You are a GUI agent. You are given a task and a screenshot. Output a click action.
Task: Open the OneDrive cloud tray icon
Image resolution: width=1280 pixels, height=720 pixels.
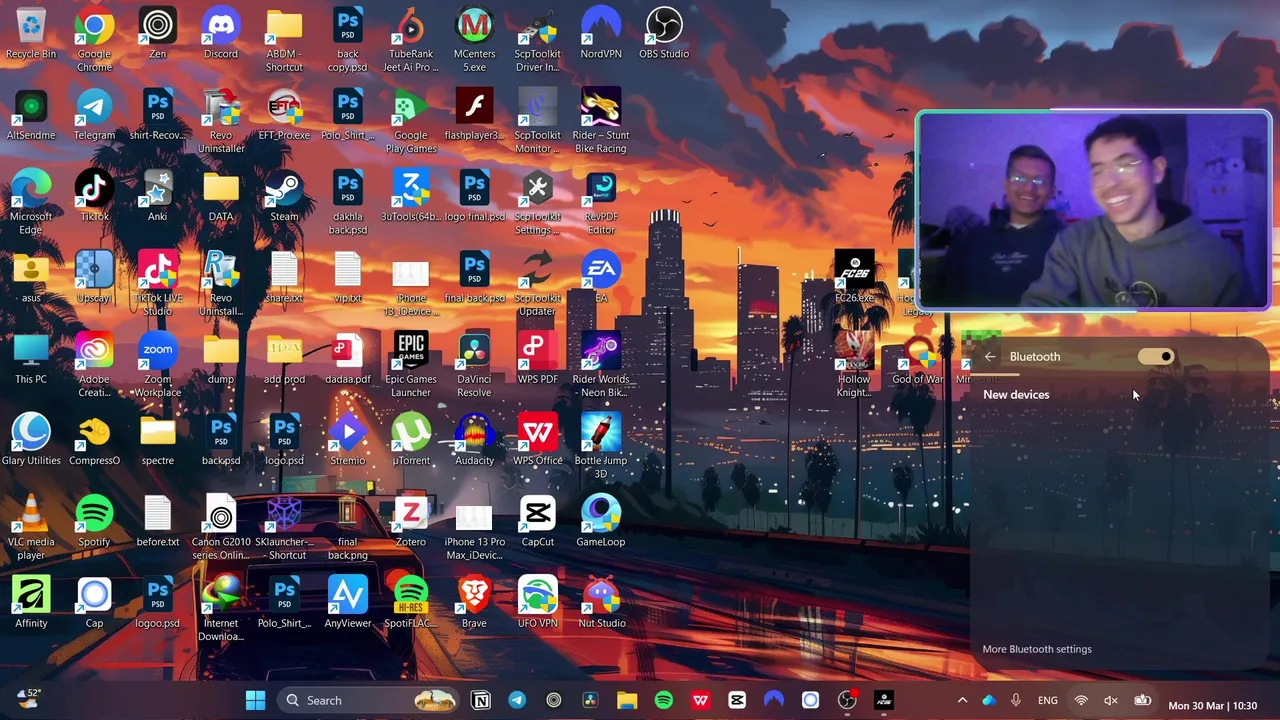click(x=989, y=700)
